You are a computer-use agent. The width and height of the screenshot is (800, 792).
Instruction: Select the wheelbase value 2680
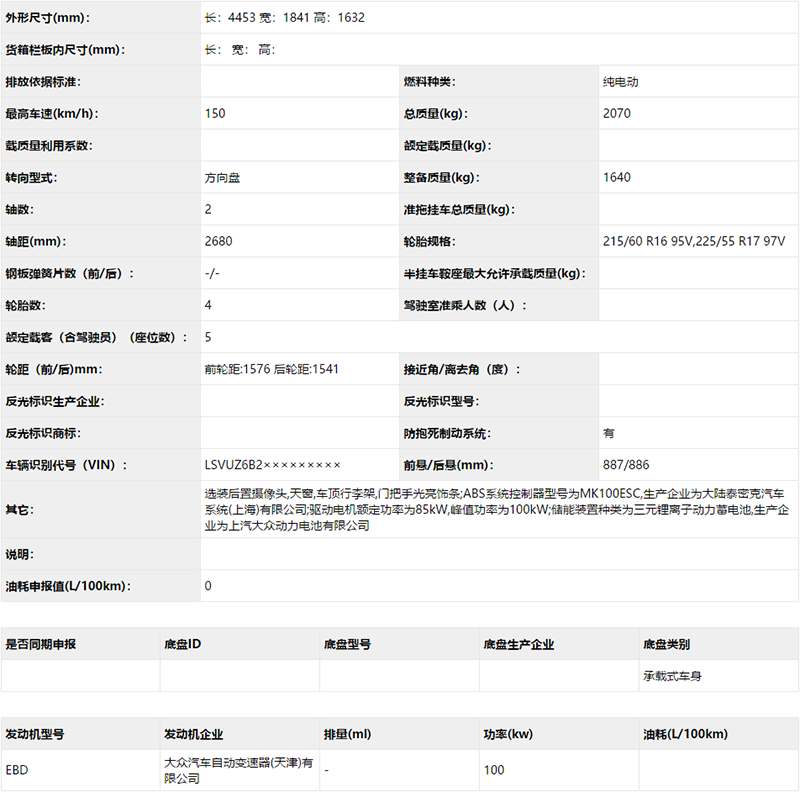(x=218, y=241)
